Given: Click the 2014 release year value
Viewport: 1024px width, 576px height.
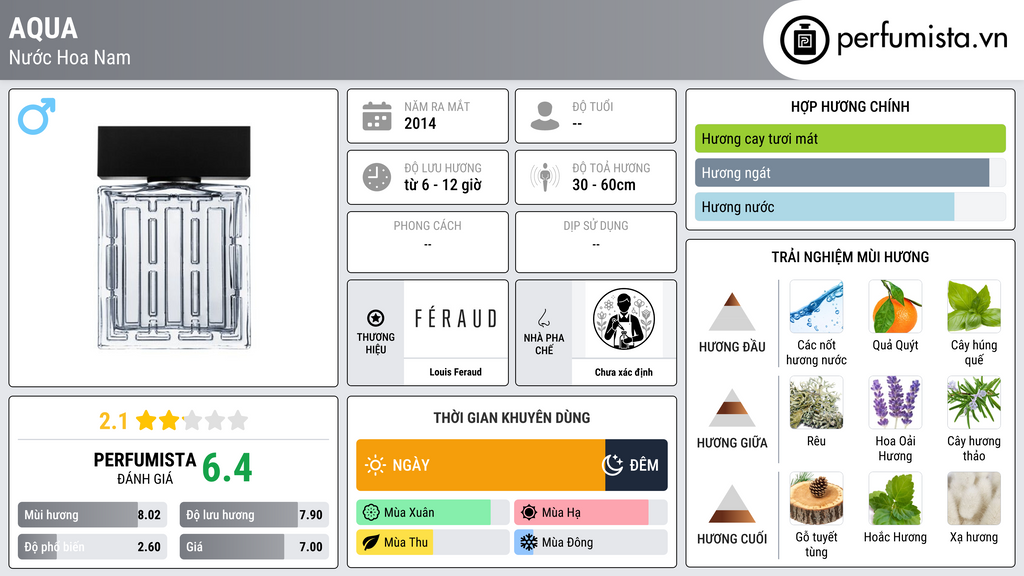Looking at the screenshot, I should [420, 123].
